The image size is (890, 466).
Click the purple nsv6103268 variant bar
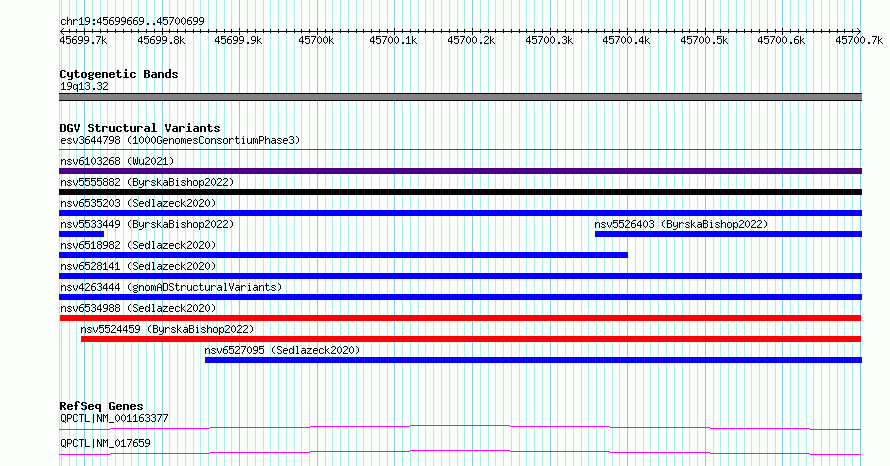point(460,171)
